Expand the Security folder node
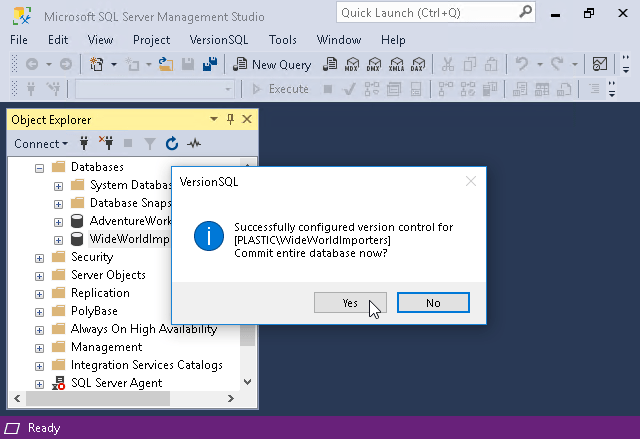This screenshot has height=439, width=640. [x=40, y=258]
